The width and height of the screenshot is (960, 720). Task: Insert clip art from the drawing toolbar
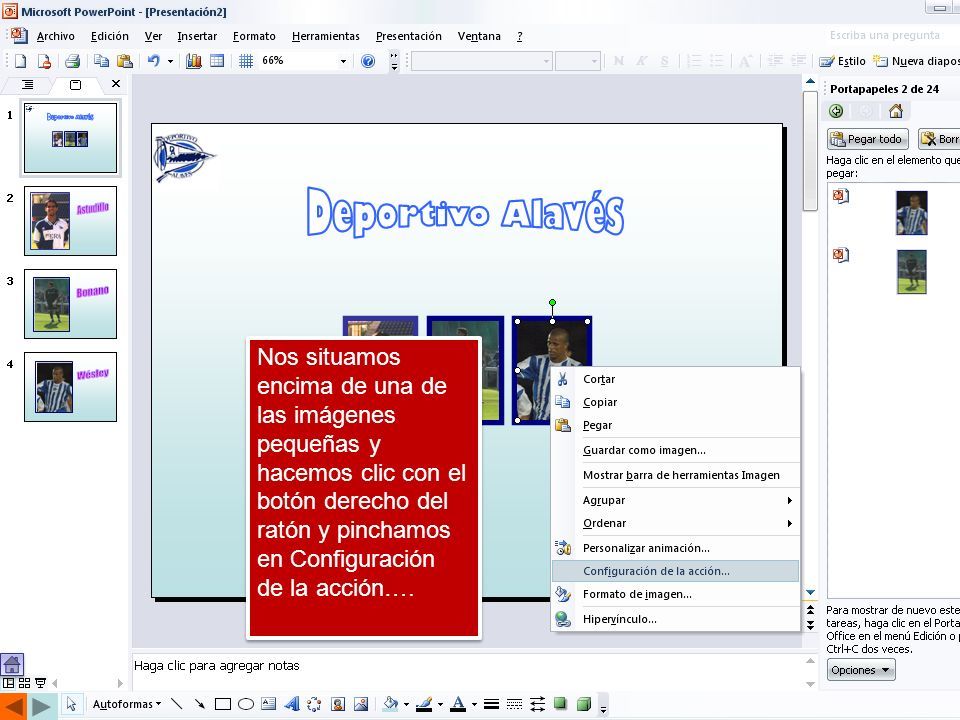click(x=338, y=704)
